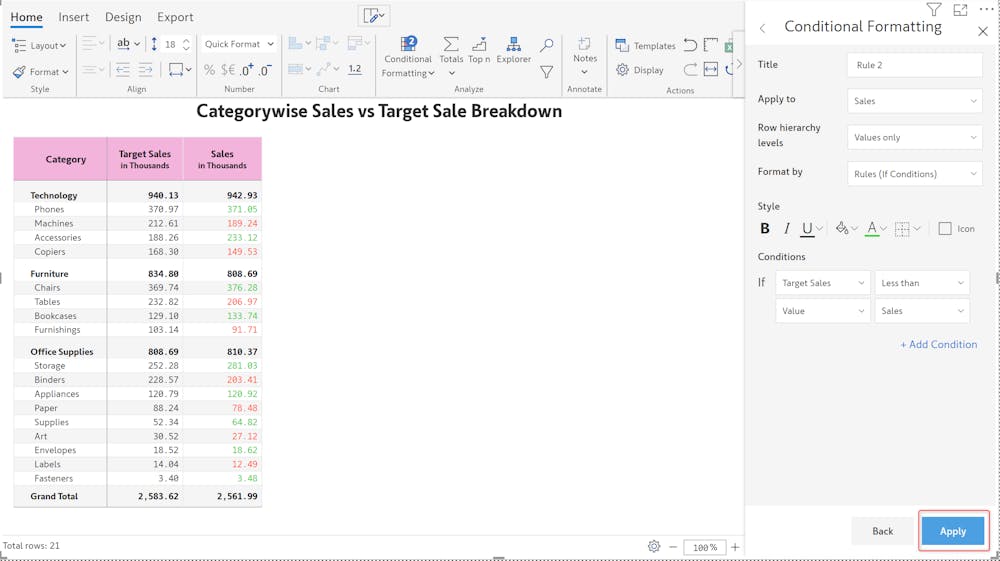
Task: Click the Add Condition link
Action: (938, 344)
